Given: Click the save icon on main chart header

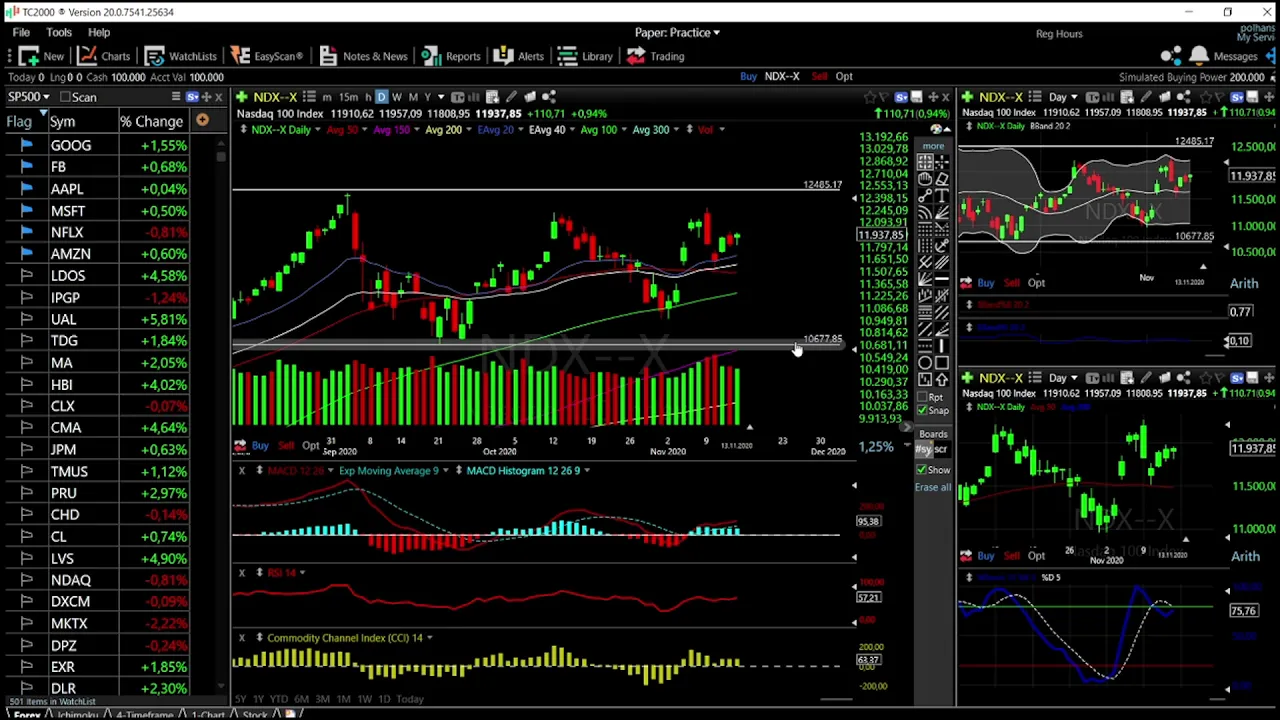Looking at the screenshot, I should (x=916, y=97).
